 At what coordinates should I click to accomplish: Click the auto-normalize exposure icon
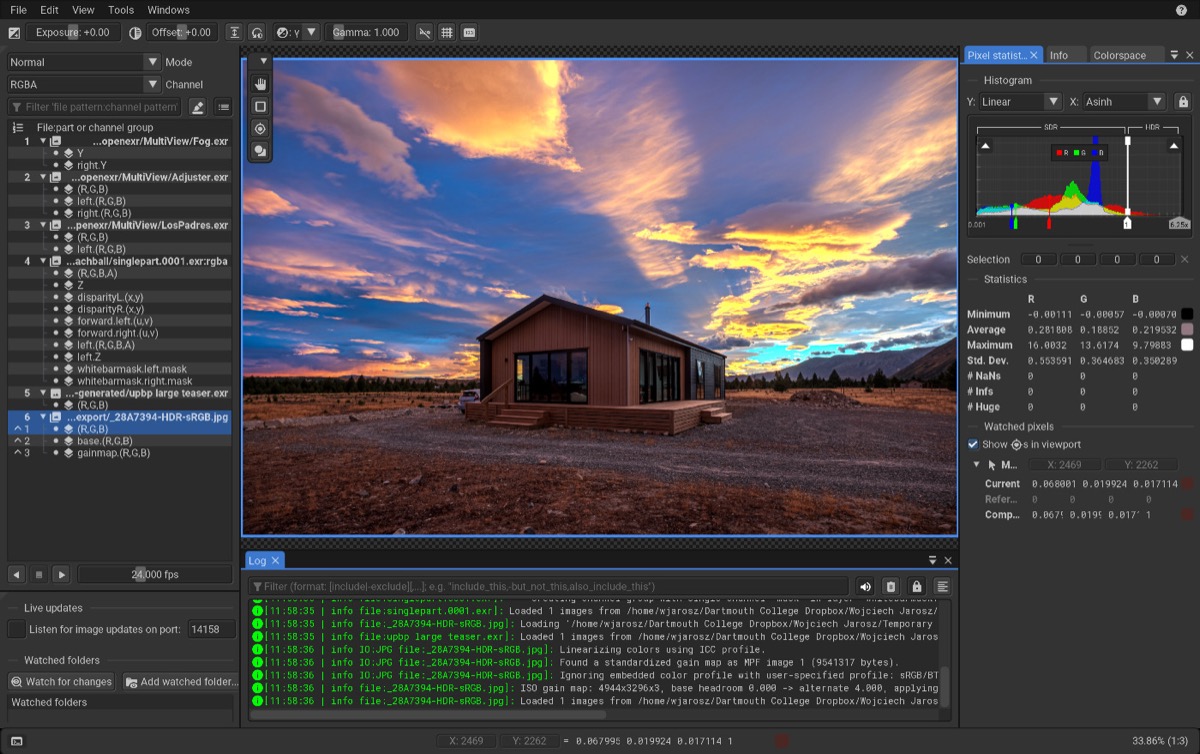(x=234, y=32)
